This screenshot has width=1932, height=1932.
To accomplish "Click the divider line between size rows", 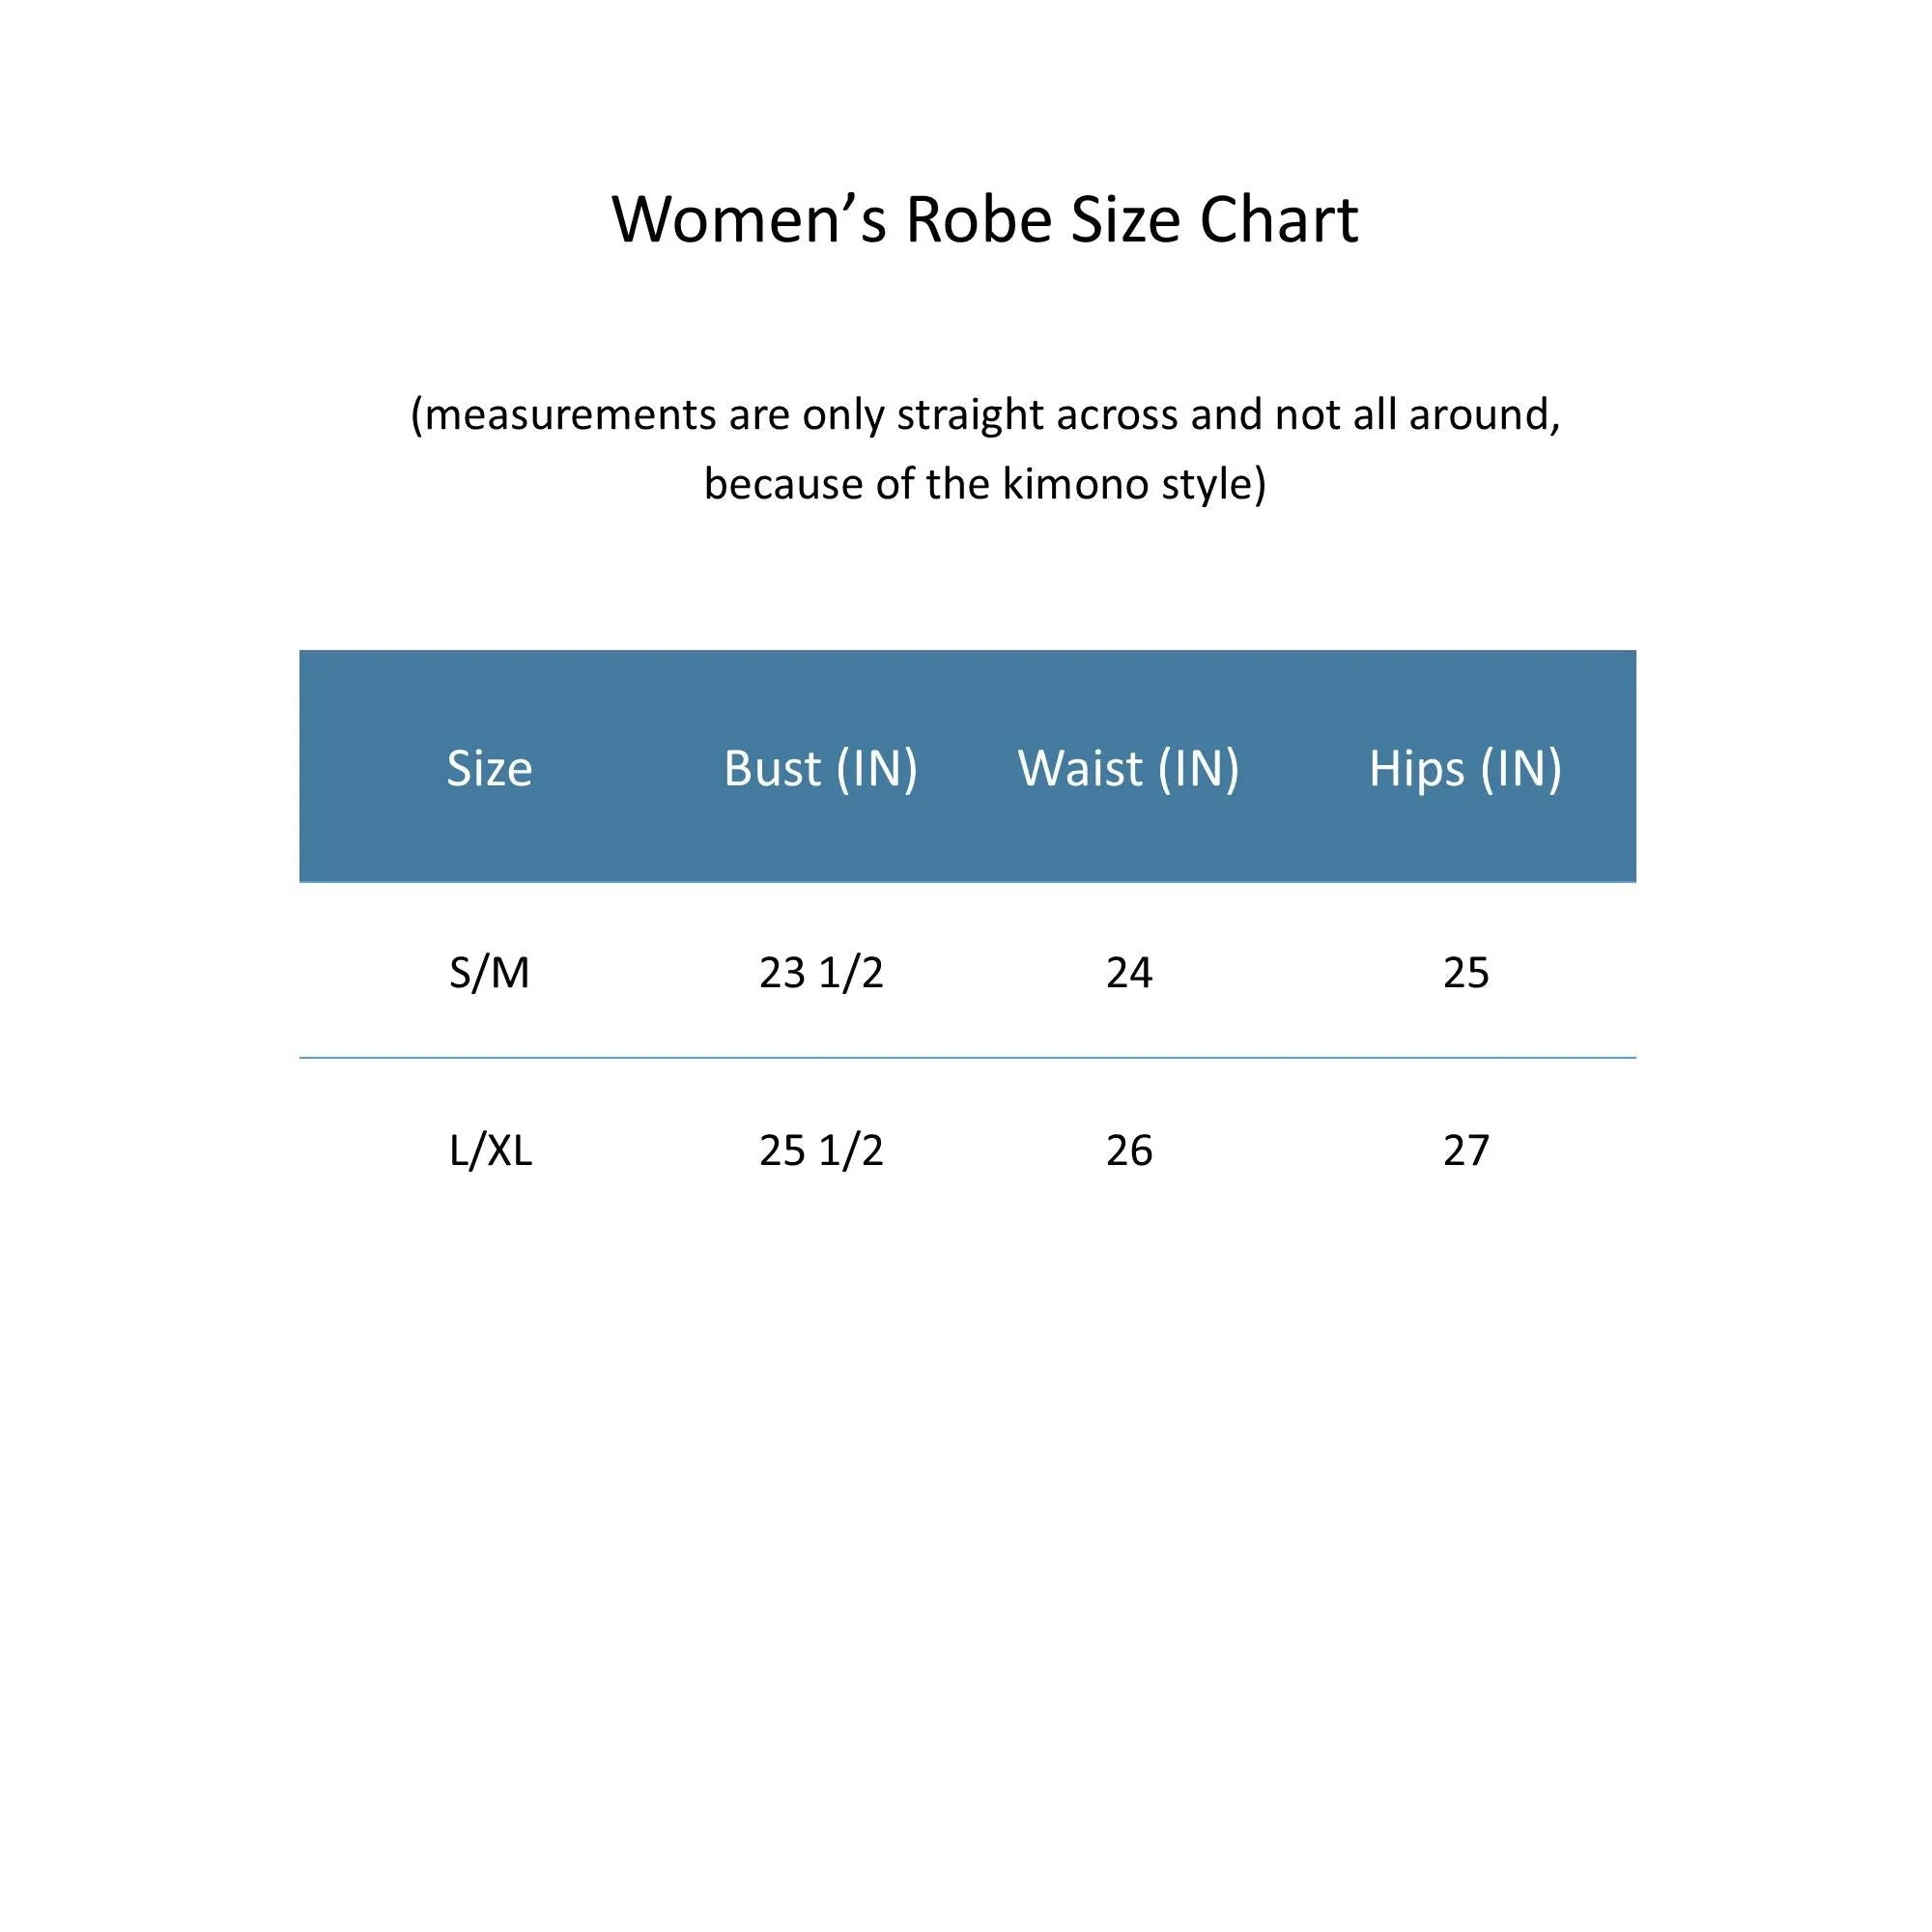I will click(967, 1057).
